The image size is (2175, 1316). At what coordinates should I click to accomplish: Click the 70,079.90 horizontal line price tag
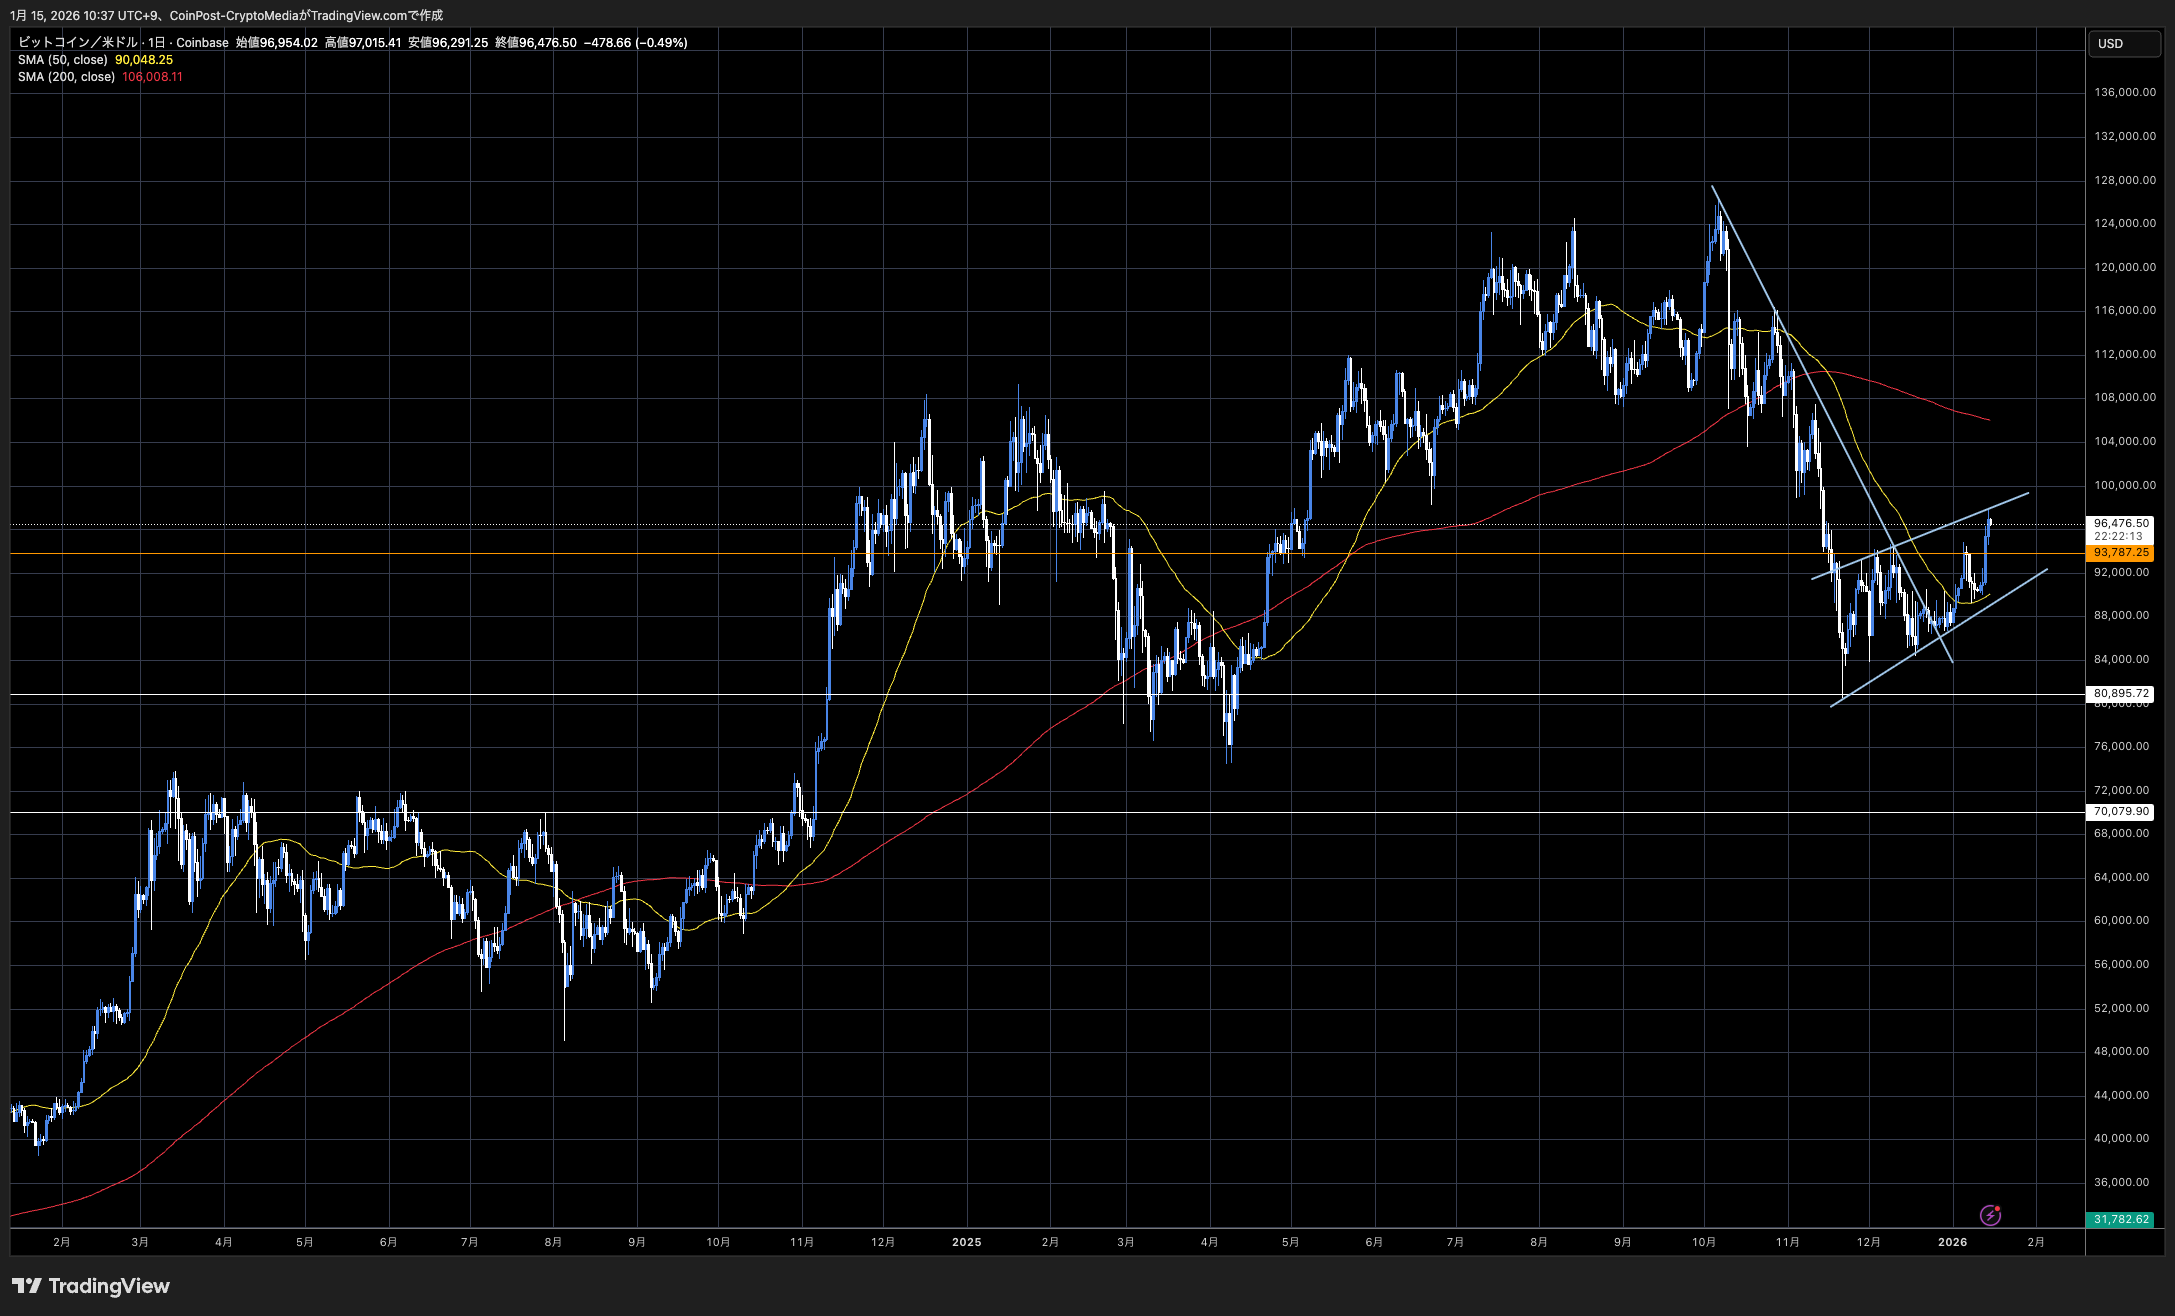pos(2121,811)
